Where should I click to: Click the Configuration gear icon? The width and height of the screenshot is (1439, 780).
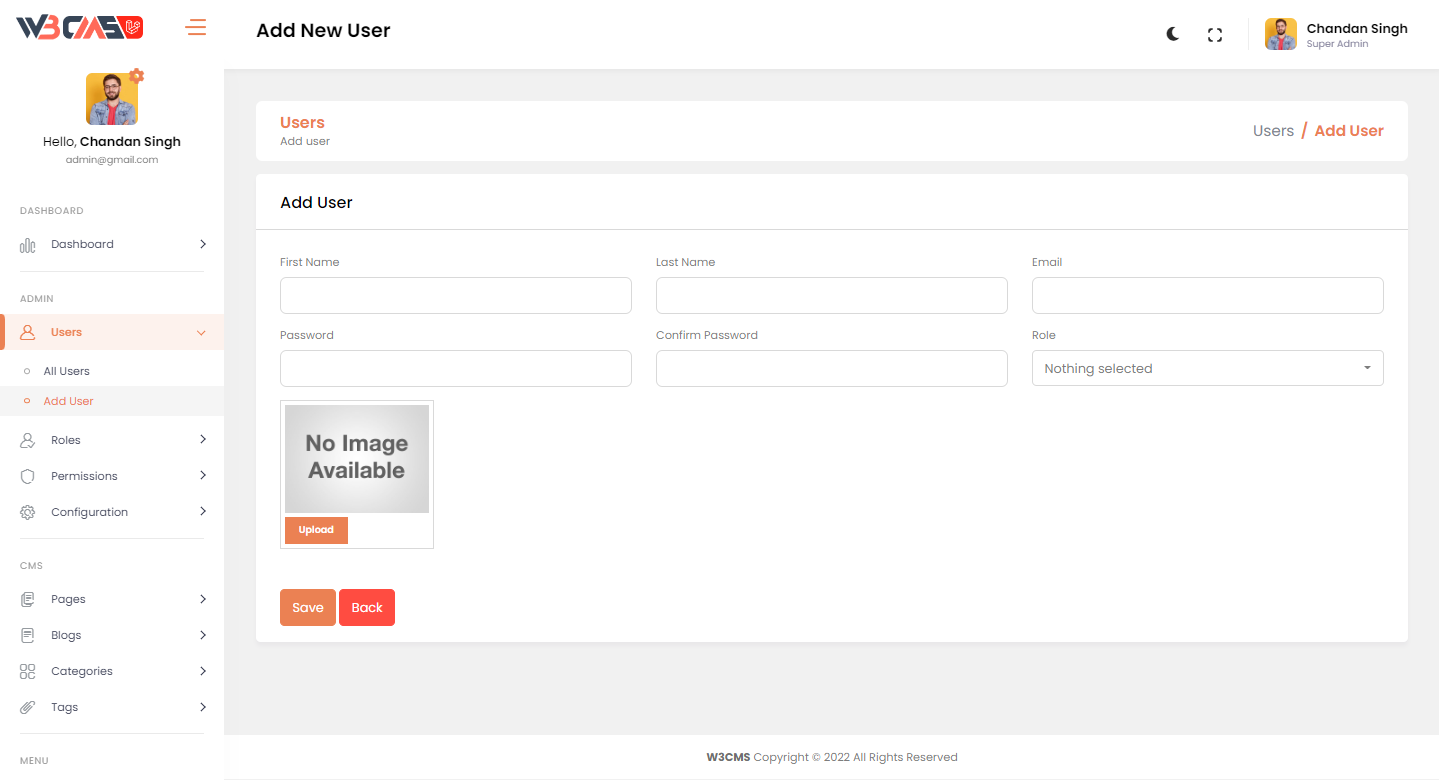[x=28, y=512]
